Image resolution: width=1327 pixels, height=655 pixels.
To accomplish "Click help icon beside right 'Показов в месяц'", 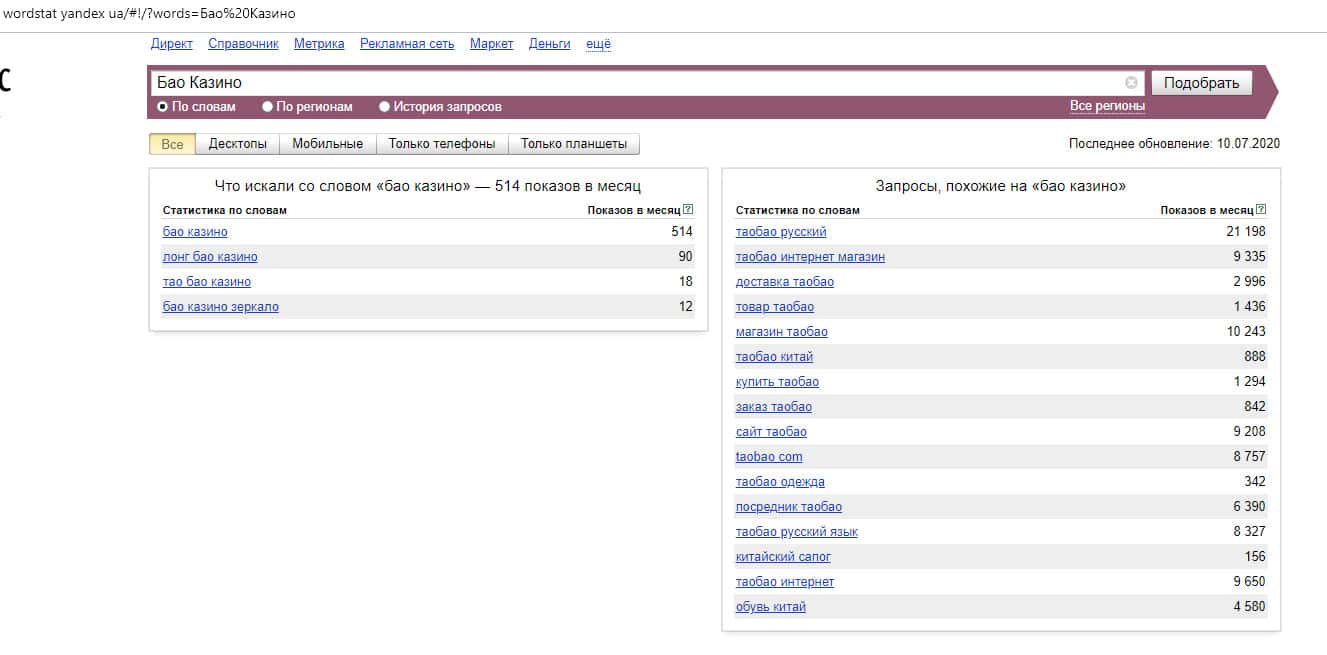I will tap(1261, 210).
